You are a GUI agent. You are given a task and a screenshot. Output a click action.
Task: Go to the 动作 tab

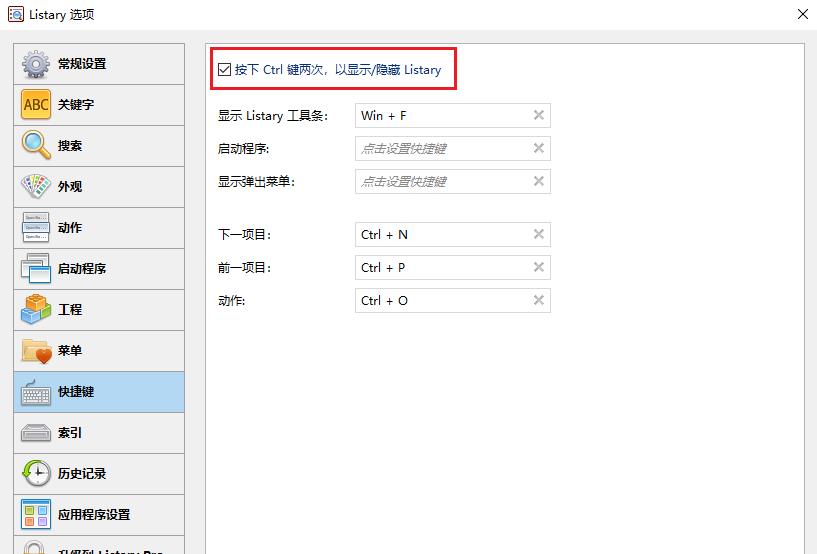[x=99, y=228]
